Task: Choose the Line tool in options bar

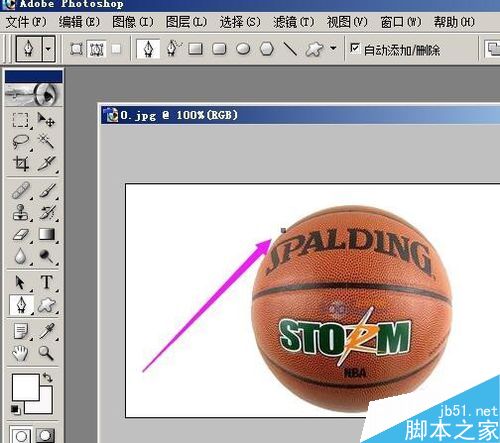Action: [x=289, y=49]
